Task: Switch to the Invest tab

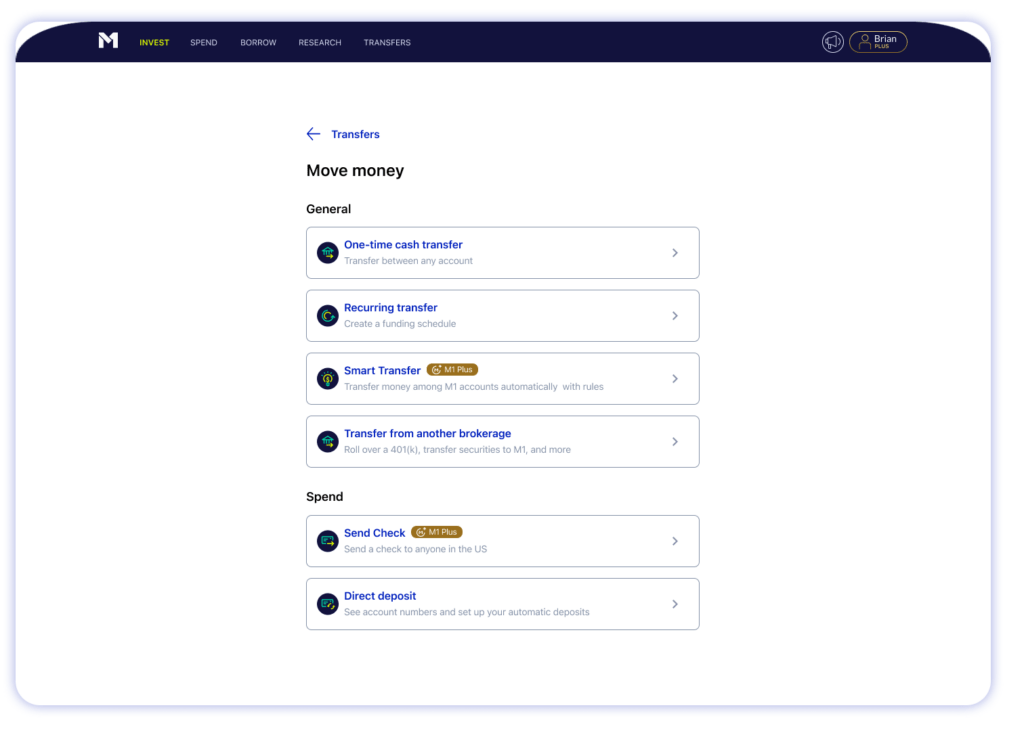Action: click(x=154, y=42)
